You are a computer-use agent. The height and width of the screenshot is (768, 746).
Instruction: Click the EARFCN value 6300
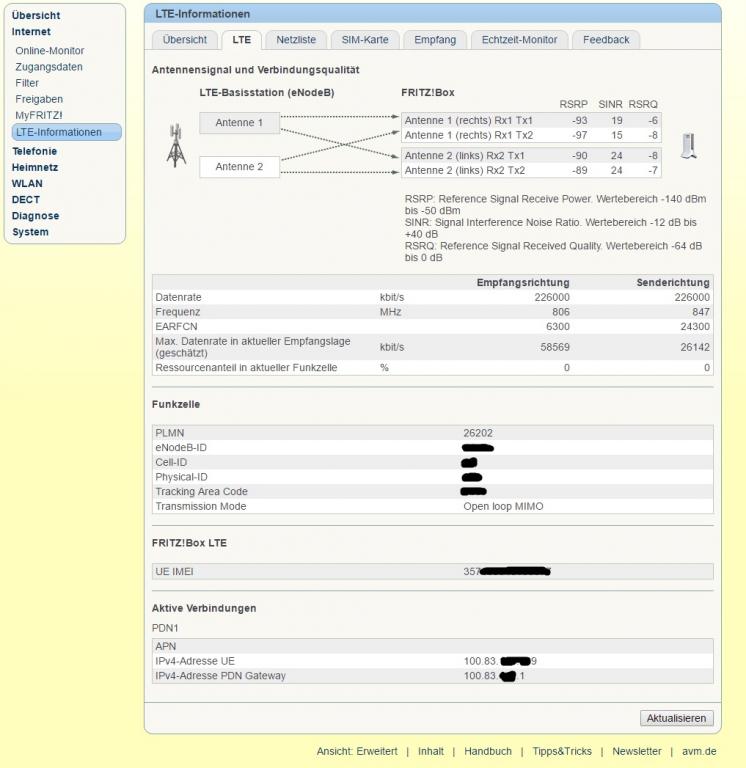click(558, 327)
